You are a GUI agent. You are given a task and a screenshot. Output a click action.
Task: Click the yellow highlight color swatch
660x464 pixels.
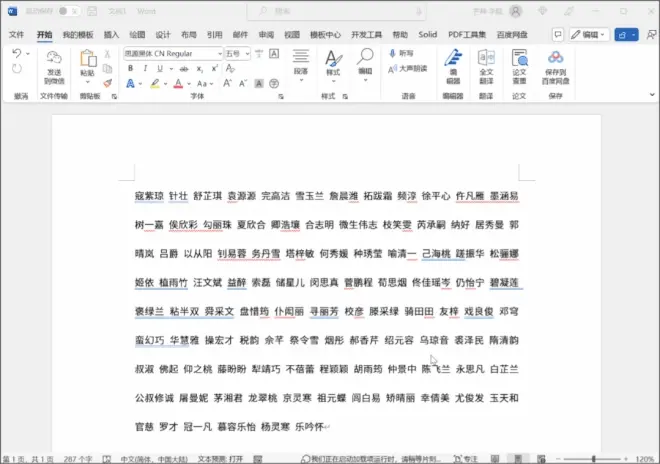155,84
